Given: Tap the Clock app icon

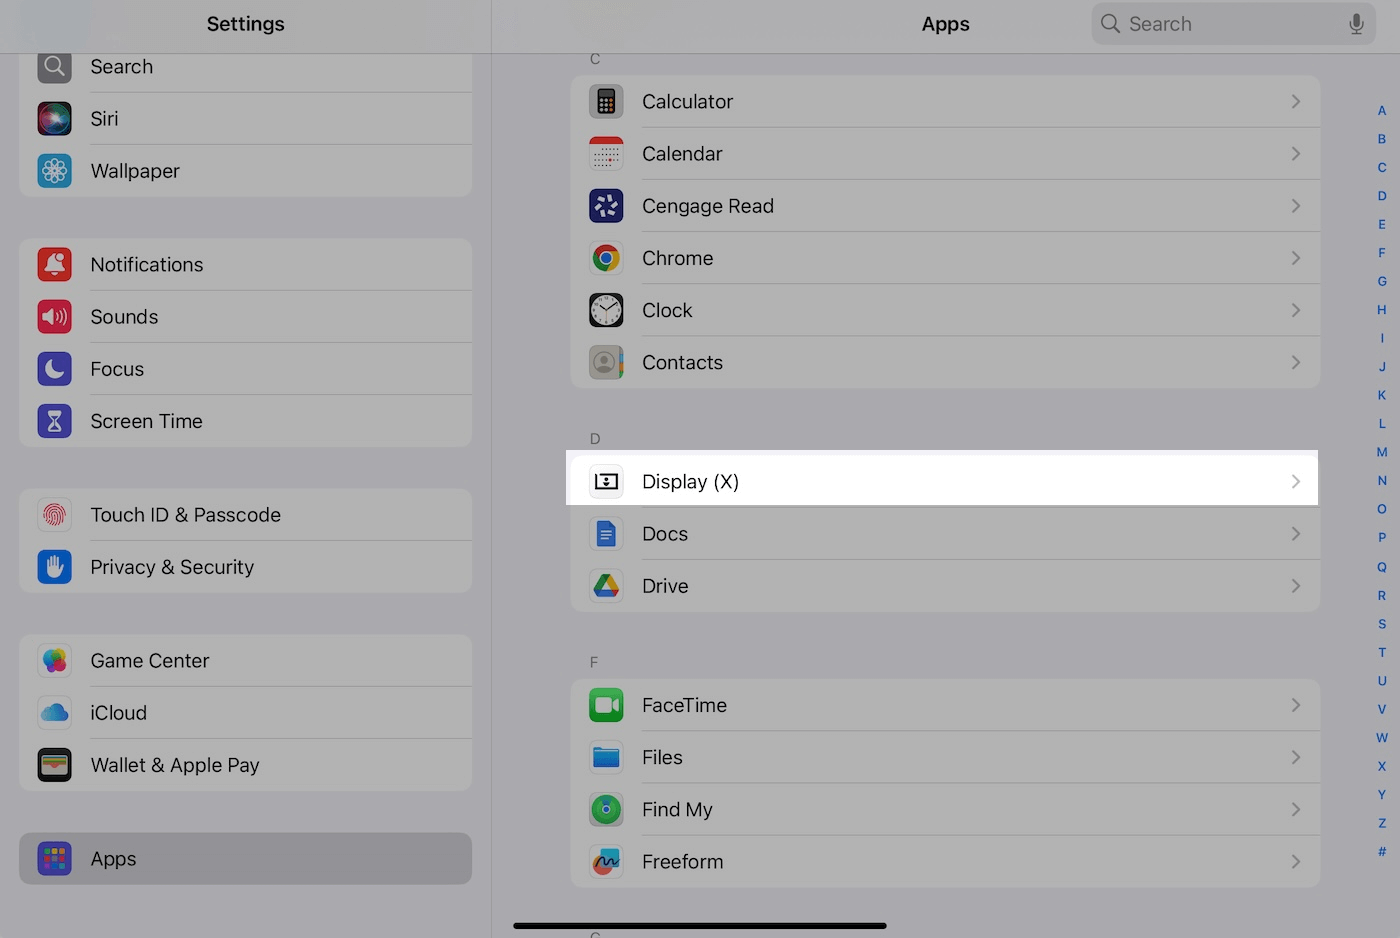Looking at the screenshot, I should [606, 310].
